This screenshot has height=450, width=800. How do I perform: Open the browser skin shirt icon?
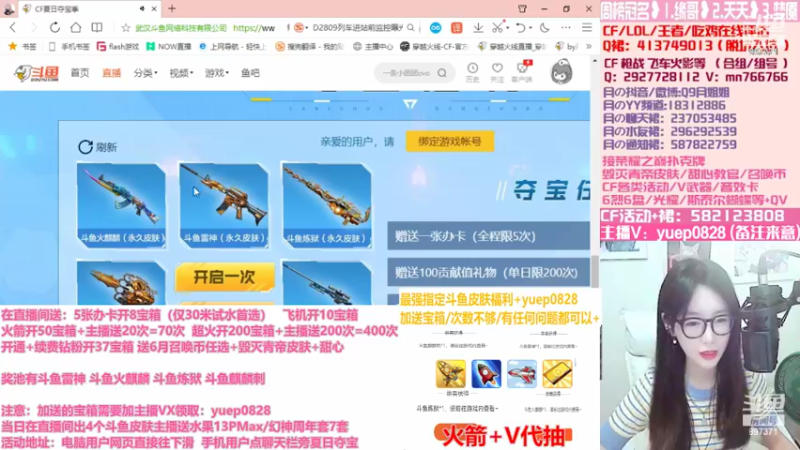[522, 9]
